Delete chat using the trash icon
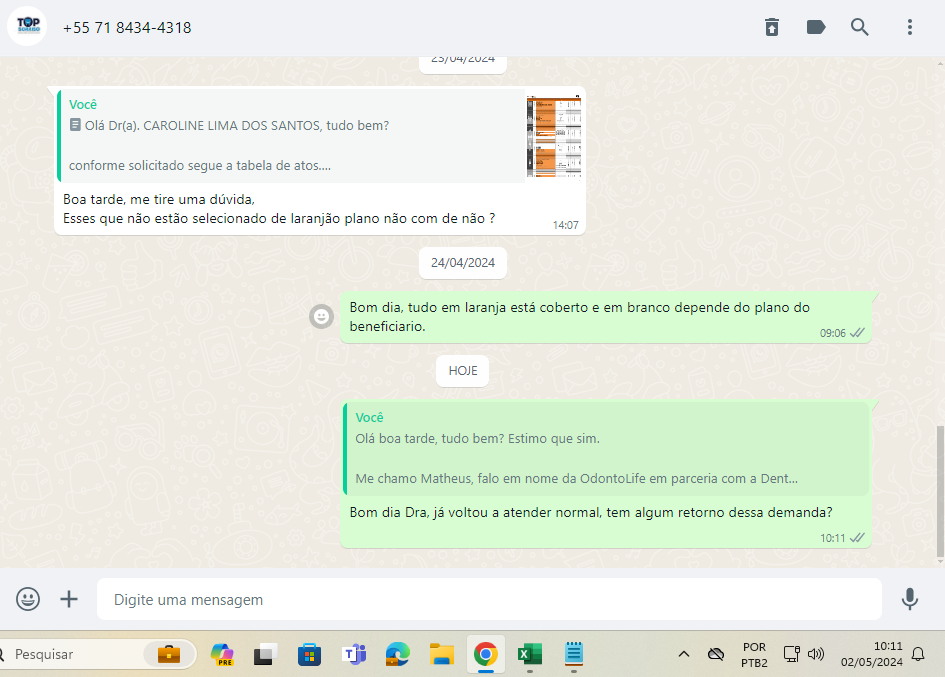Image resolution: width=945 pixels, height=677 pixels. pyautogui.click(x=772, y=27)
